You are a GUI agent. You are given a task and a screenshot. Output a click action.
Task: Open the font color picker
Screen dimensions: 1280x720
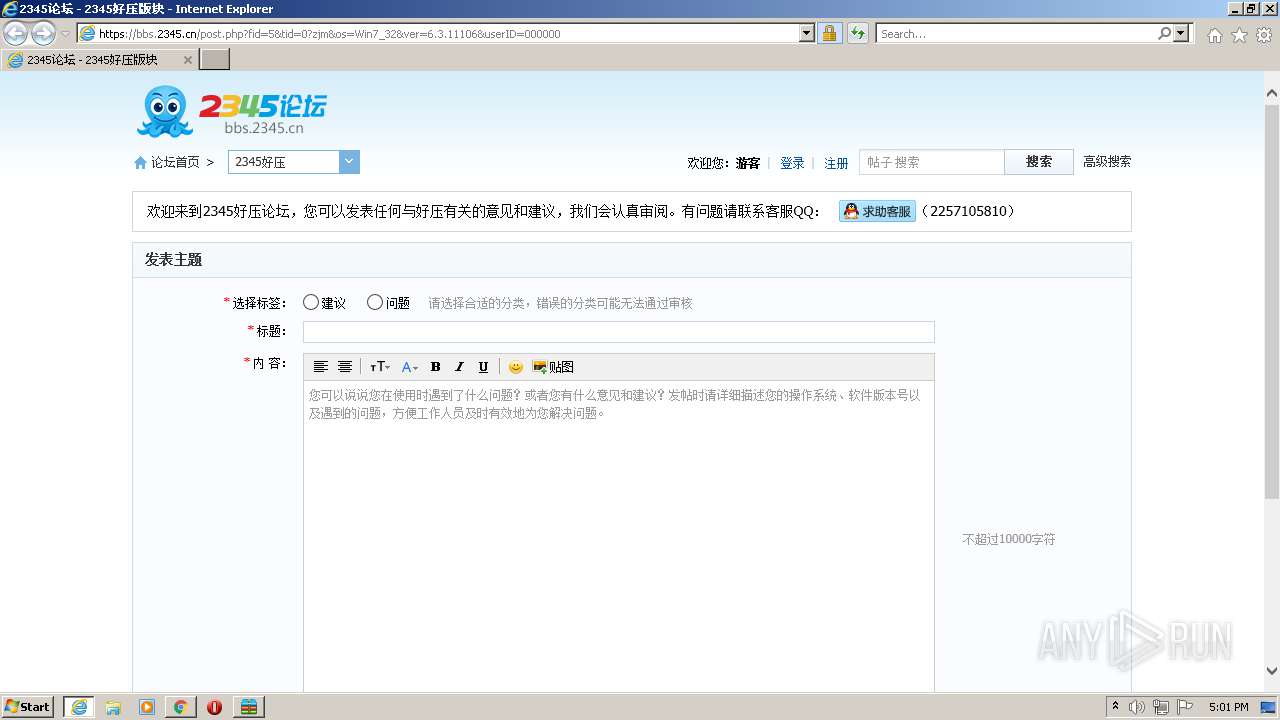pyautogui.click(x=410, y=367)
